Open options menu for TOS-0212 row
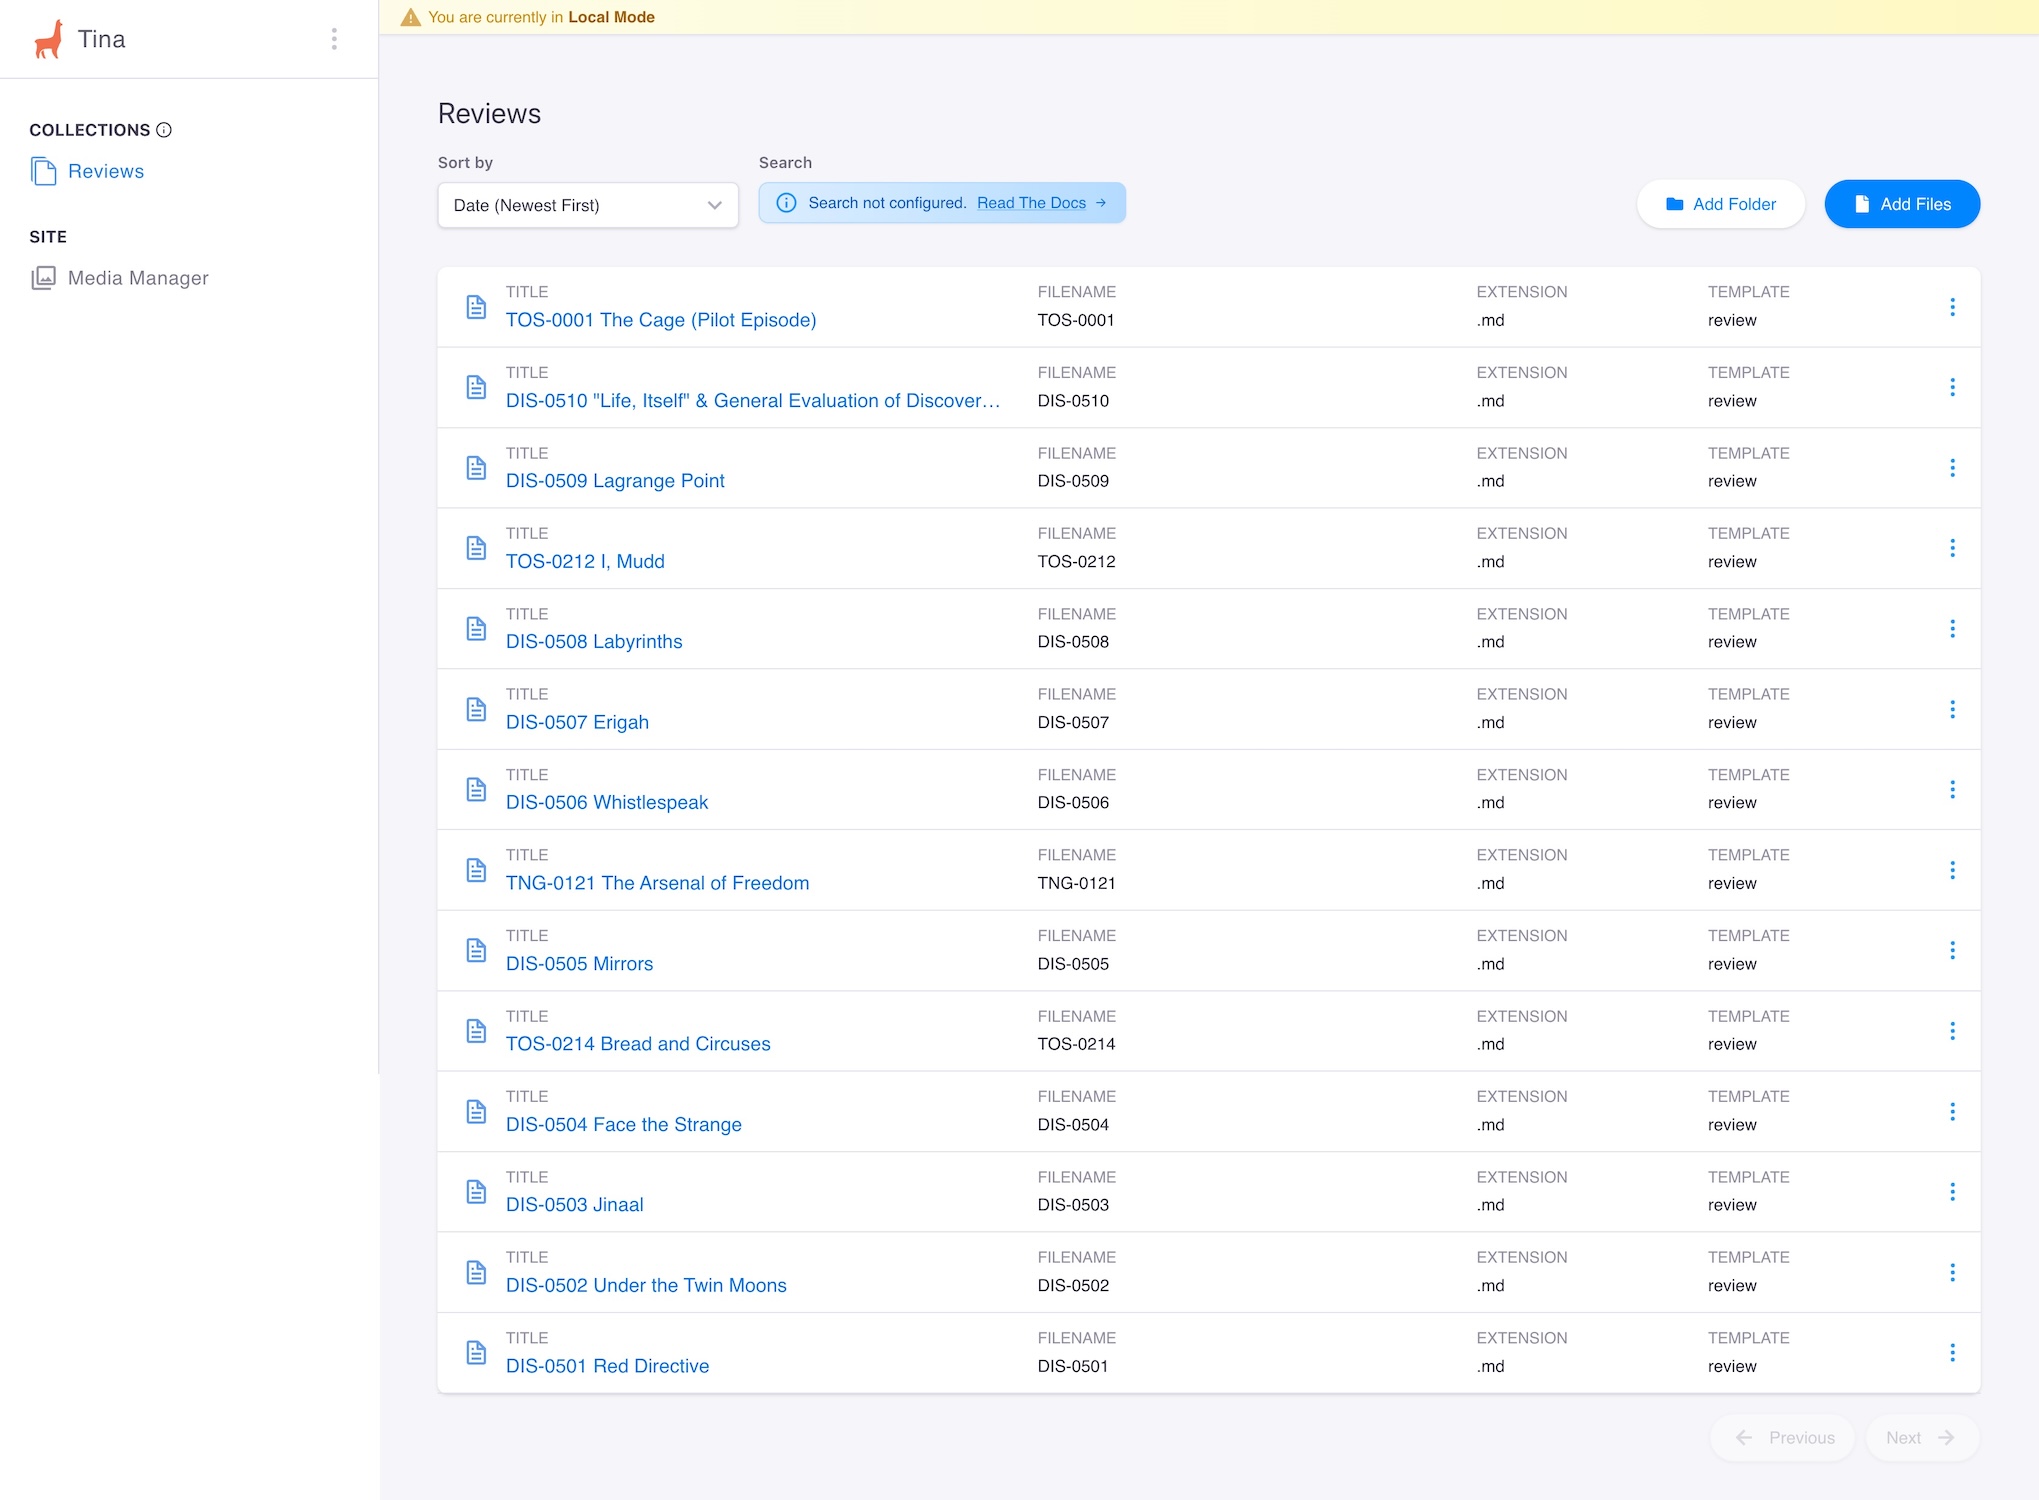 (1952, 548)
